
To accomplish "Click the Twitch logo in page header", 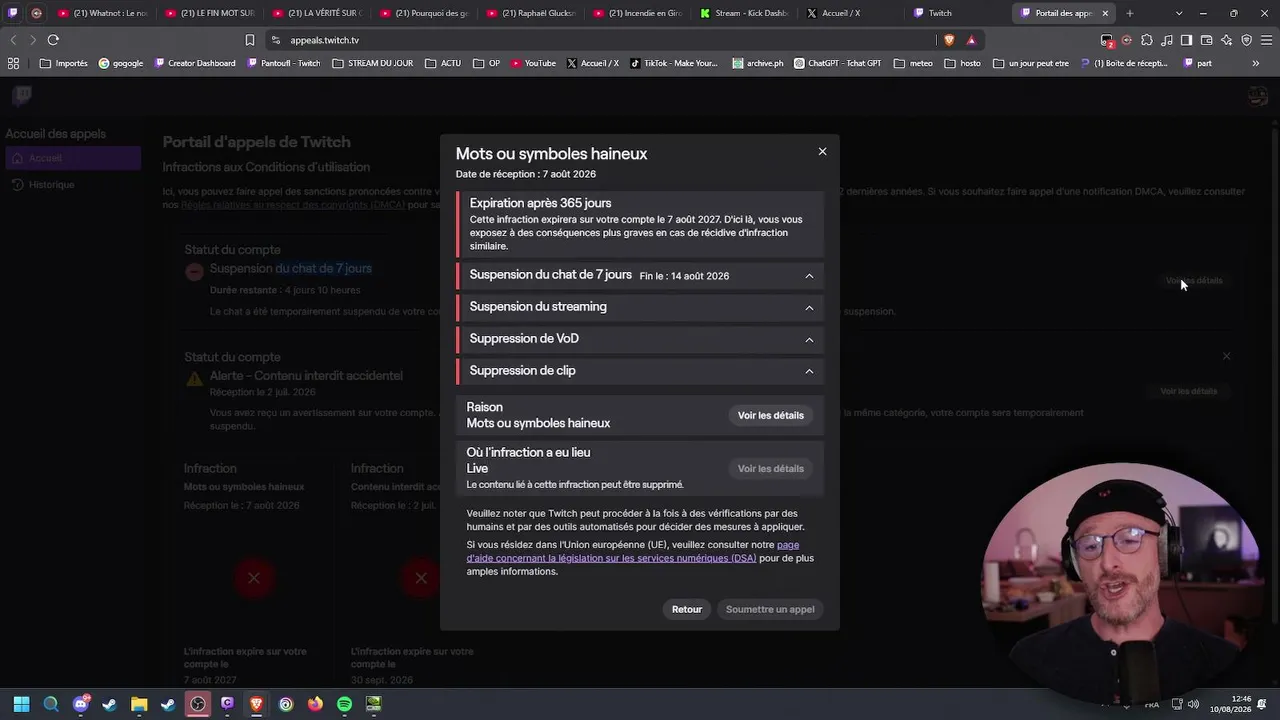I will [22, 96].
